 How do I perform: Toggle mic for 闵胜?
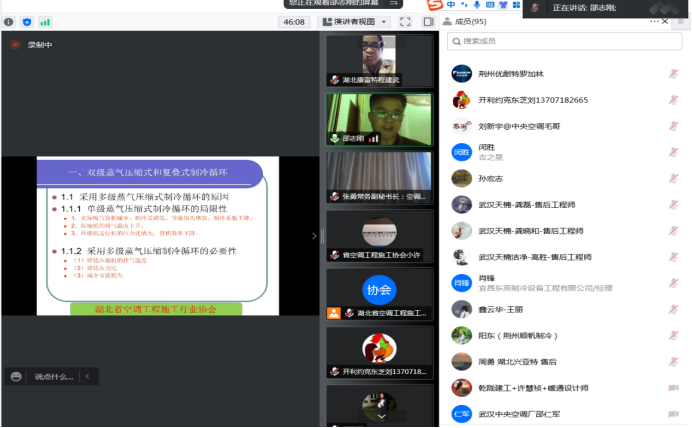click(673, 152)
